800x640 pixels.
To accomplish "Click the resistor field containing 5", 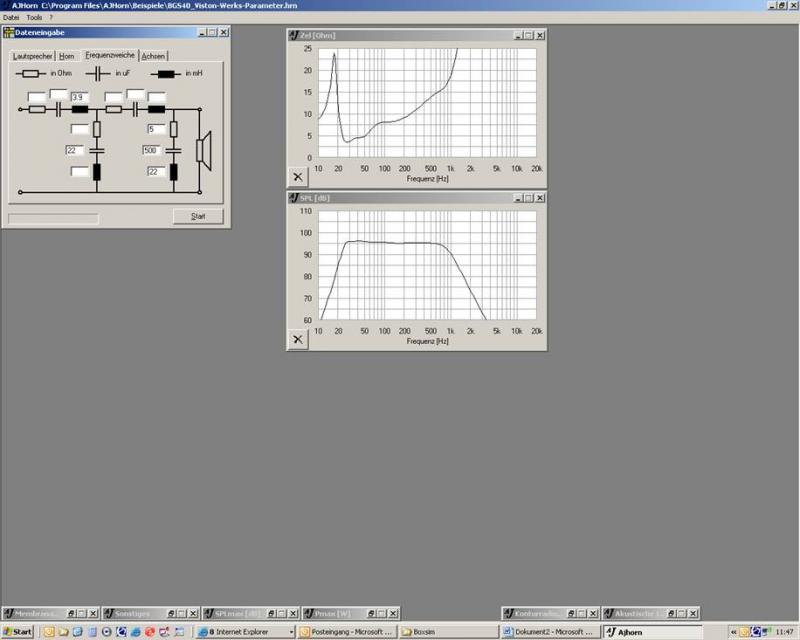I will click(154, 129).
